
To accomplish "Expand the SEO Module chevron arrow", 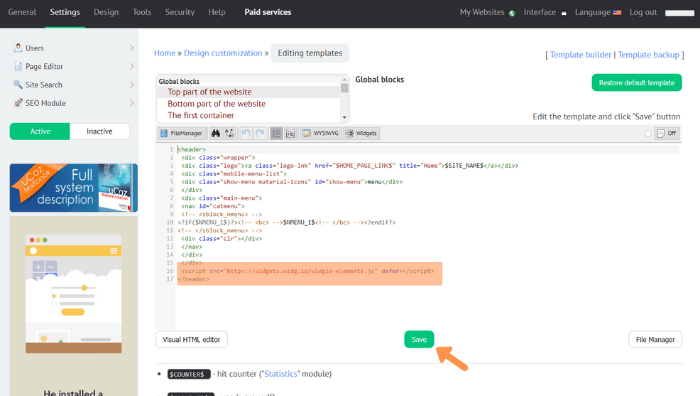I will pyautogui.click(x=132, y=103).
